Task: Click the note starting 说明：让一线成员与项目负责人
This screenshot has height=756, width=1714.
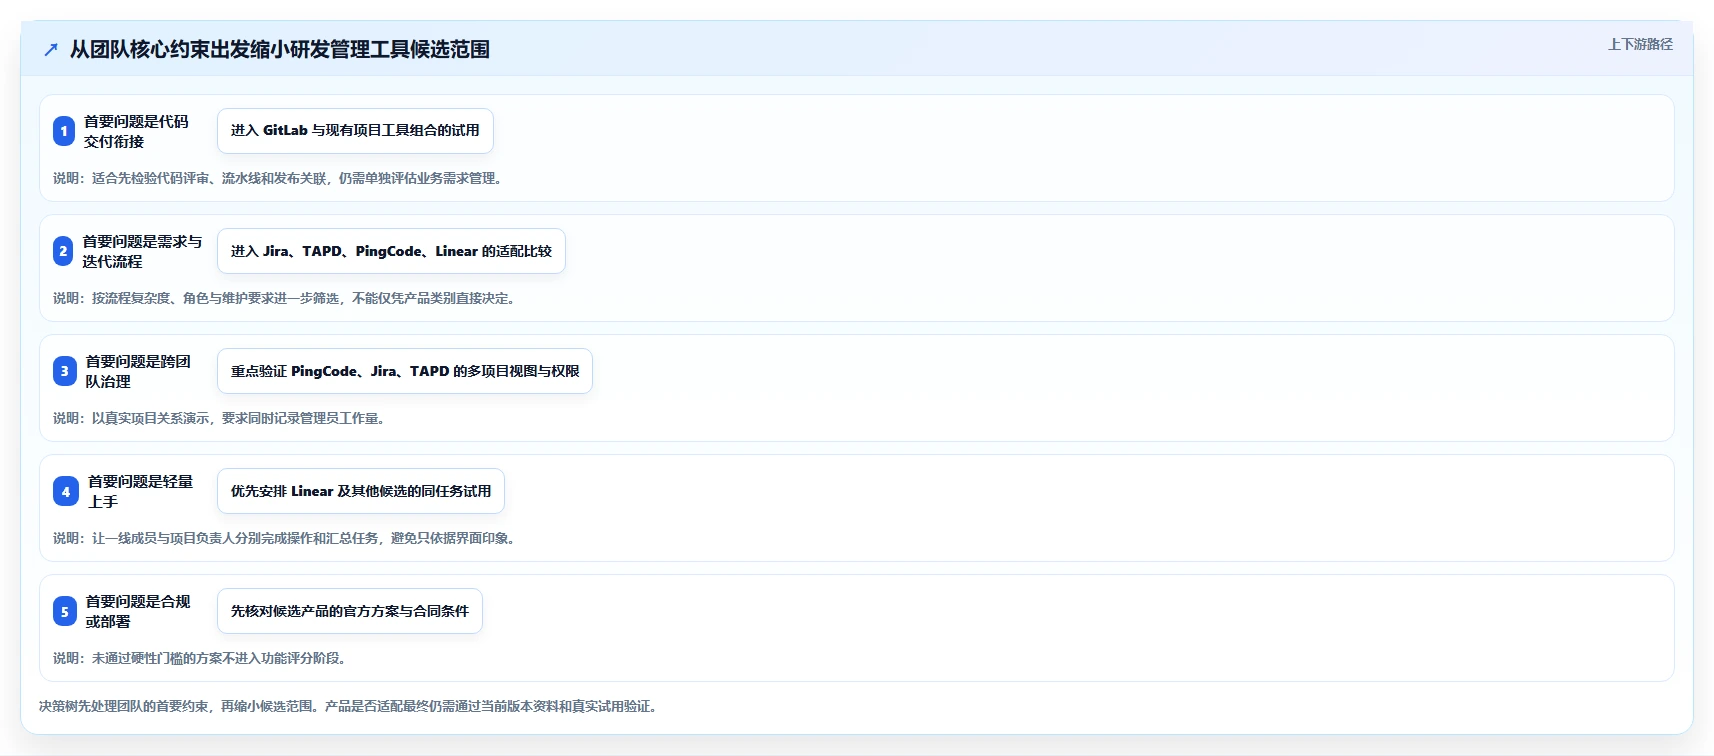Action: (x=286, y=538)
